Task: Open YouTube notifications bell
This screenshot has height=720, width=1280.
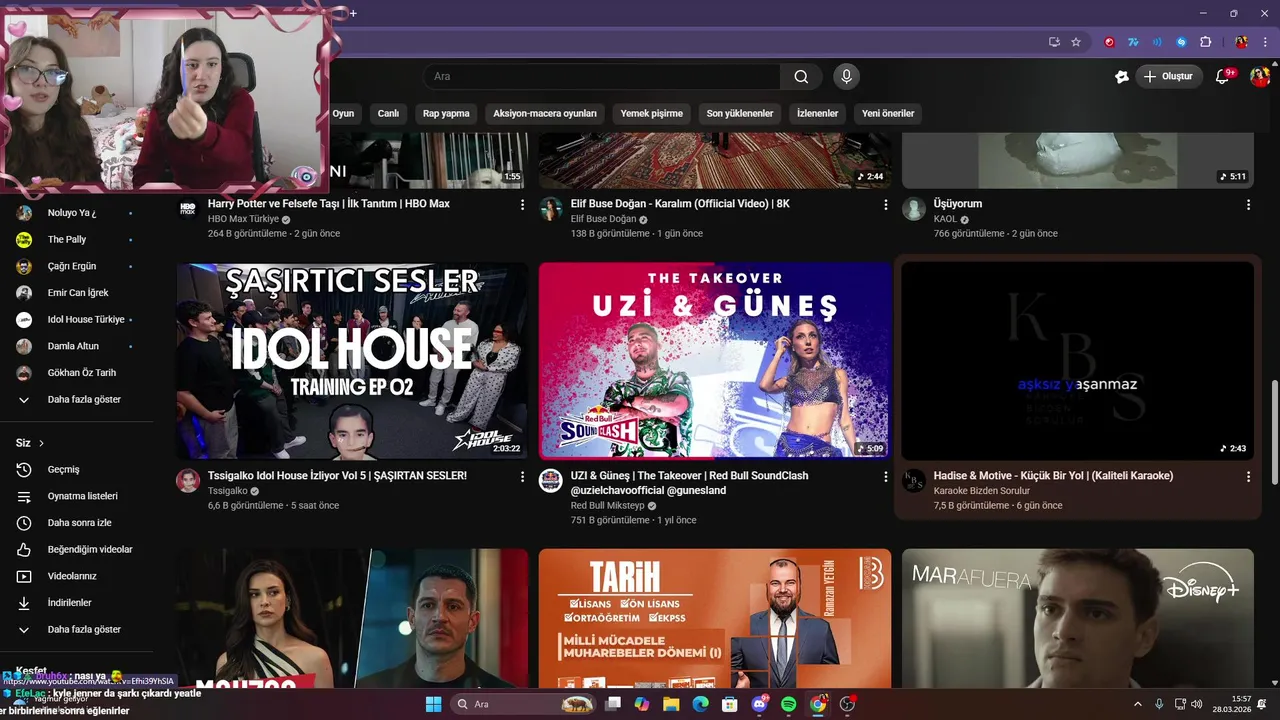Action: (x=1222, y=77)
